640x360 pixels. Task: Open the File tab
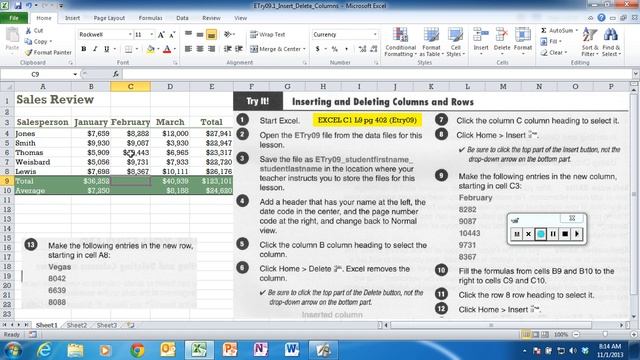point(14,18)
